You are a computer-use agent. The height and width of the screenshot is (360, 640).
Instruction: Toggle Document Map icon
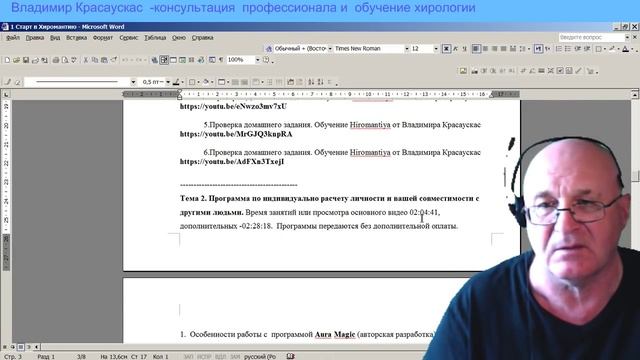[x=212, y=60]
